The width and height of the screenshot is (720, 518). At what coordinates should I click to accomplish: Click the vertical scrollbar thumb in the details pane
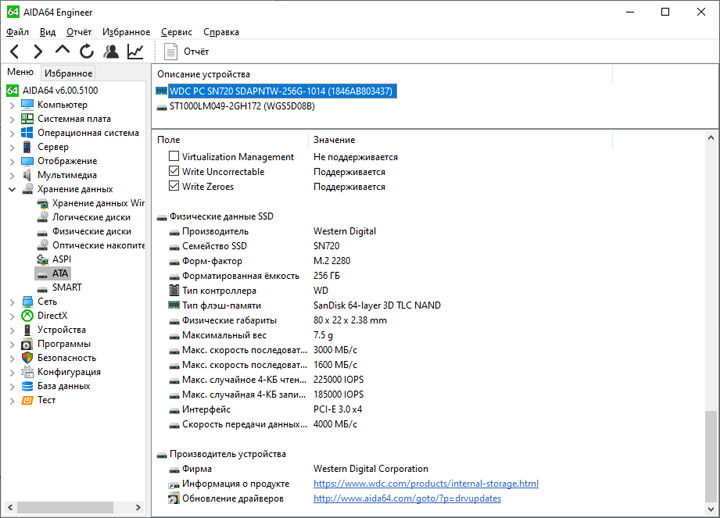click(710, 456)
